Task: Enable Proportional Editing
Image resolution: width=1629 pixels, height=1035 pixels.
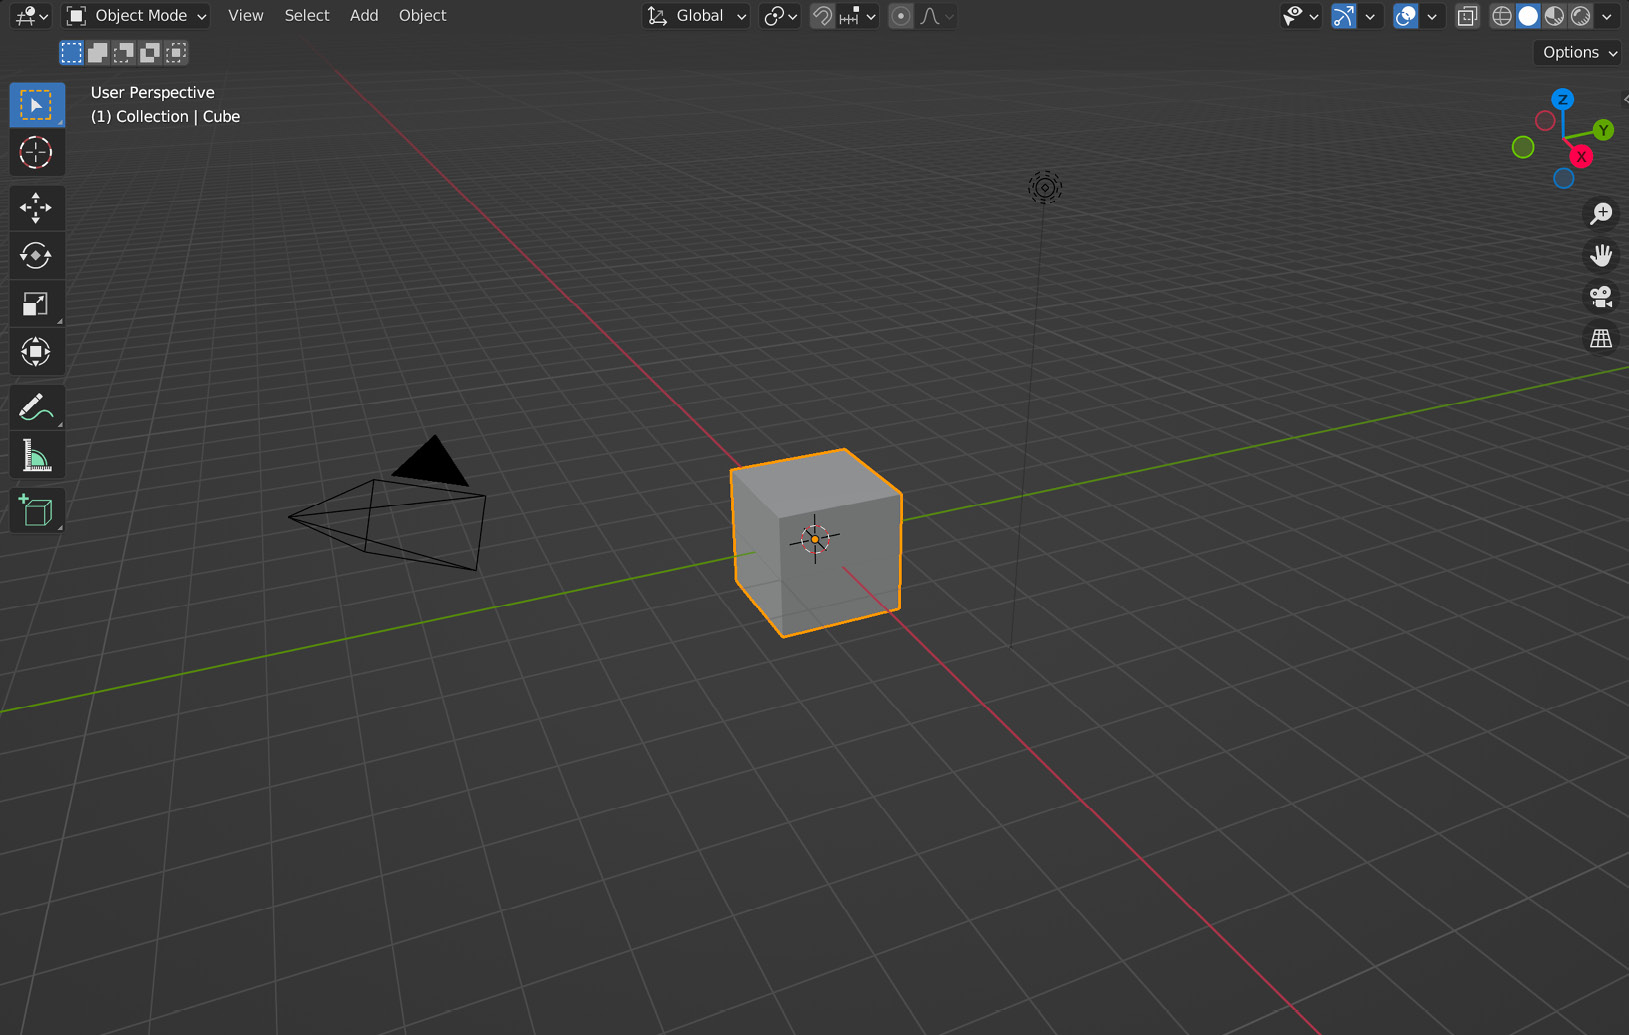Action: 899,16
